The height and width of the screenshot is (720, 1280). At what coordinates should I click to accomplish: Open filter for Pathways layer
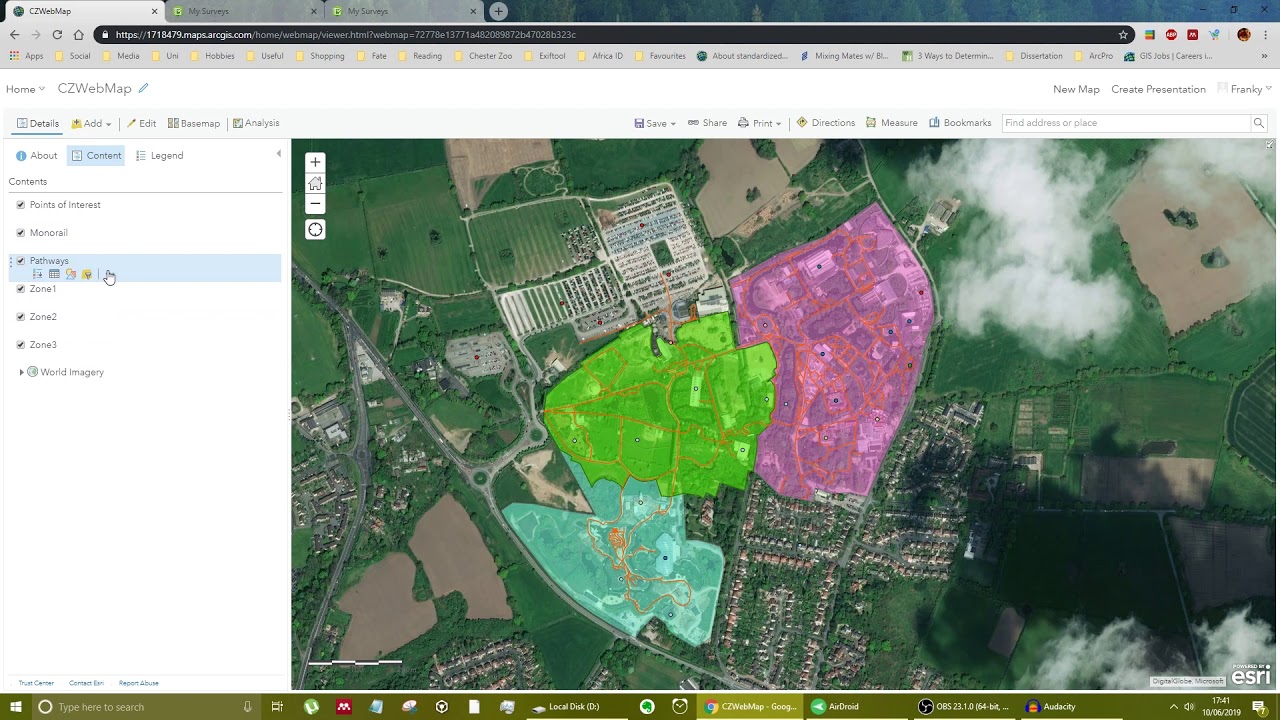(x=87, y=274)
